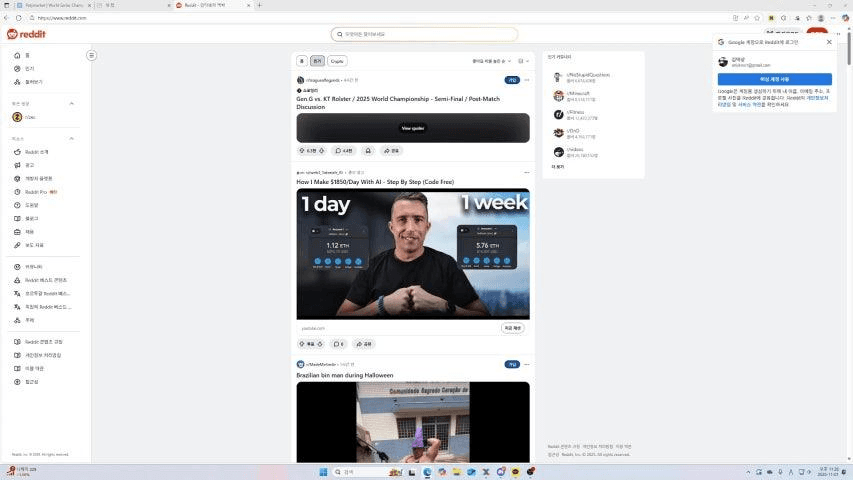
Task: Upvote the Gen G vs. KT Rolster post
Action: (301, 150)
